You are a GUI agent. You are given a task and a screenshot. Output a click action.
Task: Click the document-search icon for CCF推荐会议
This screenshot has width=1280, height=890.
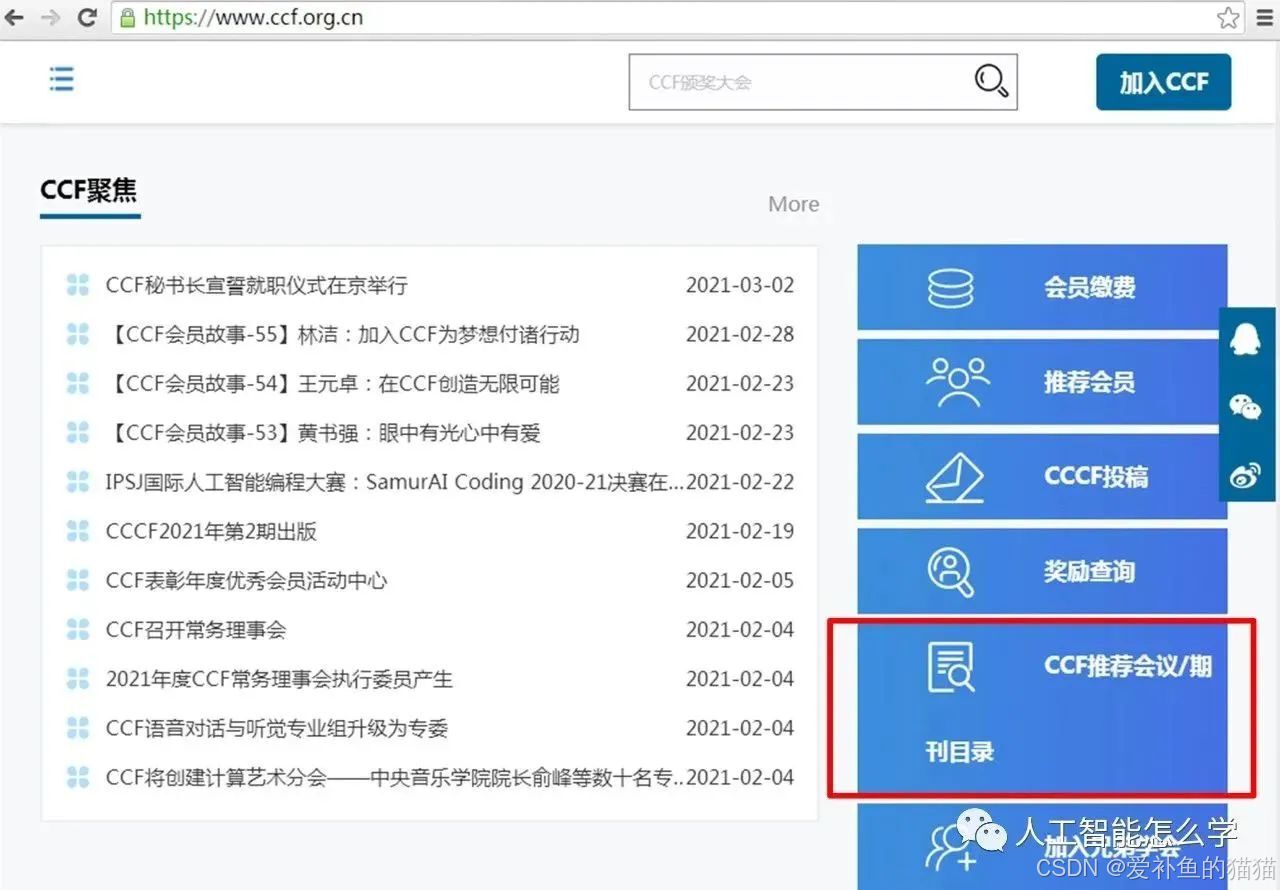[x=951, y=668]
